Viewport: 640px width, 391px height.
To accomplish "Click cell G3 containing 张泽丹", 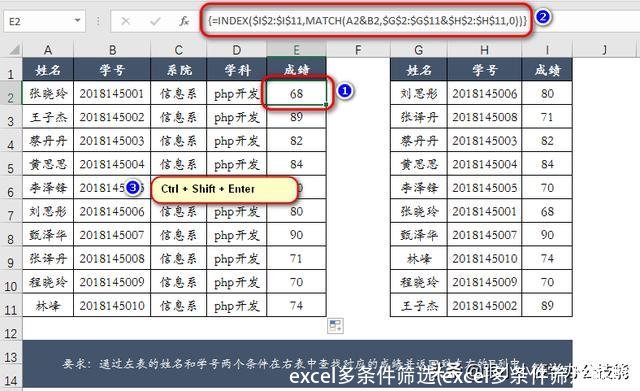I will pos(419,117).
